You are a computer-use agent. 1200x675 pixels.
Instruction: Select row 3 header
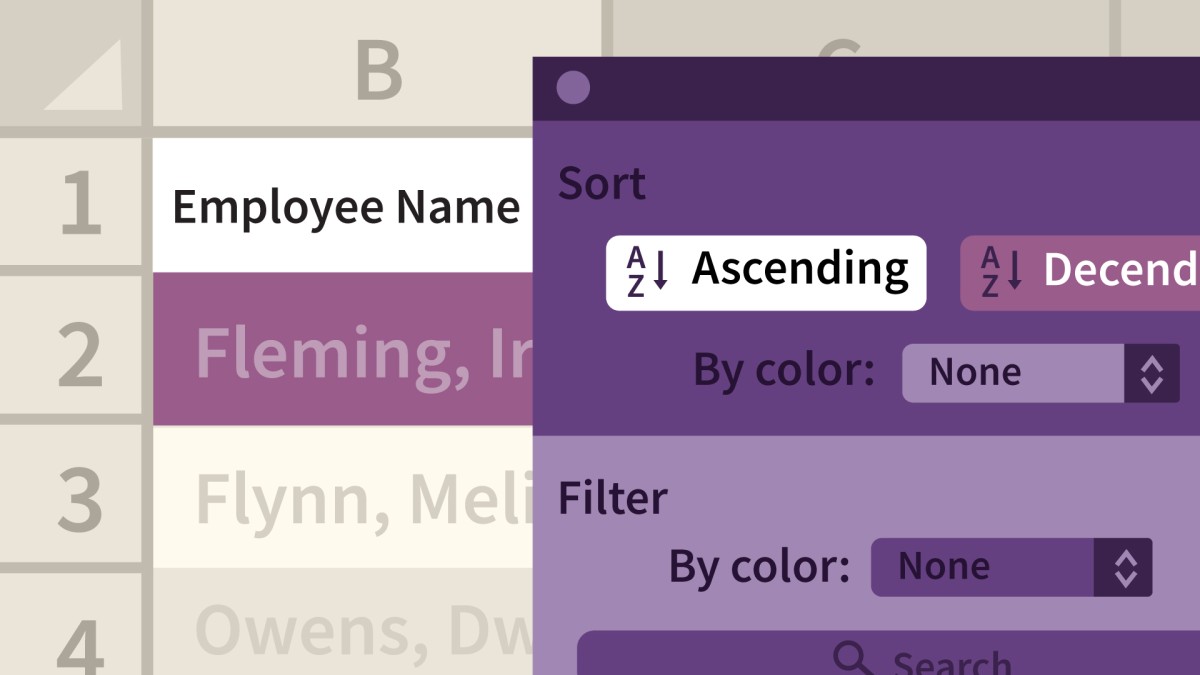tap(78, 498)
